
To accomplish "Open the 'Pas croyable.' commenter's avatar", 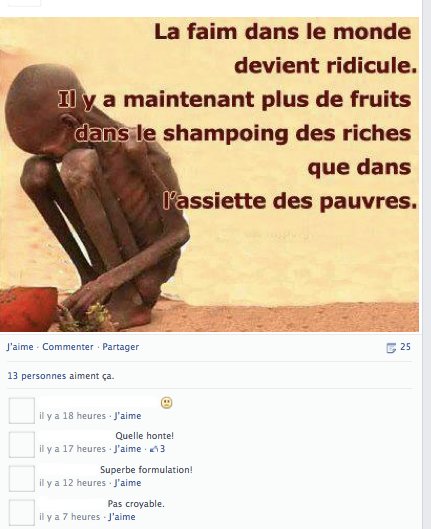I will 22,512.
